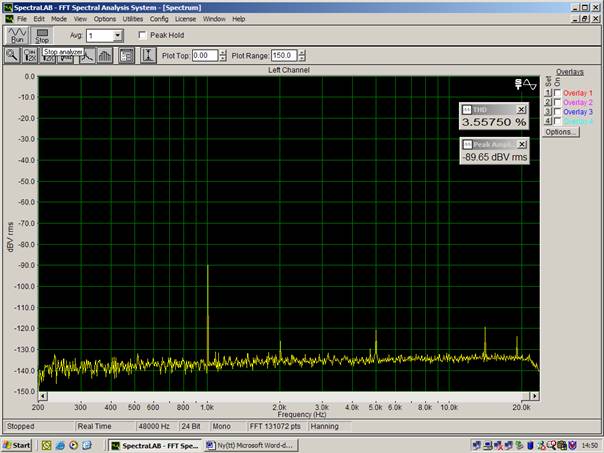This screenshot has height=453, width=604.
Task: Click the media player quick launch icon
Action: coord(73,445)
